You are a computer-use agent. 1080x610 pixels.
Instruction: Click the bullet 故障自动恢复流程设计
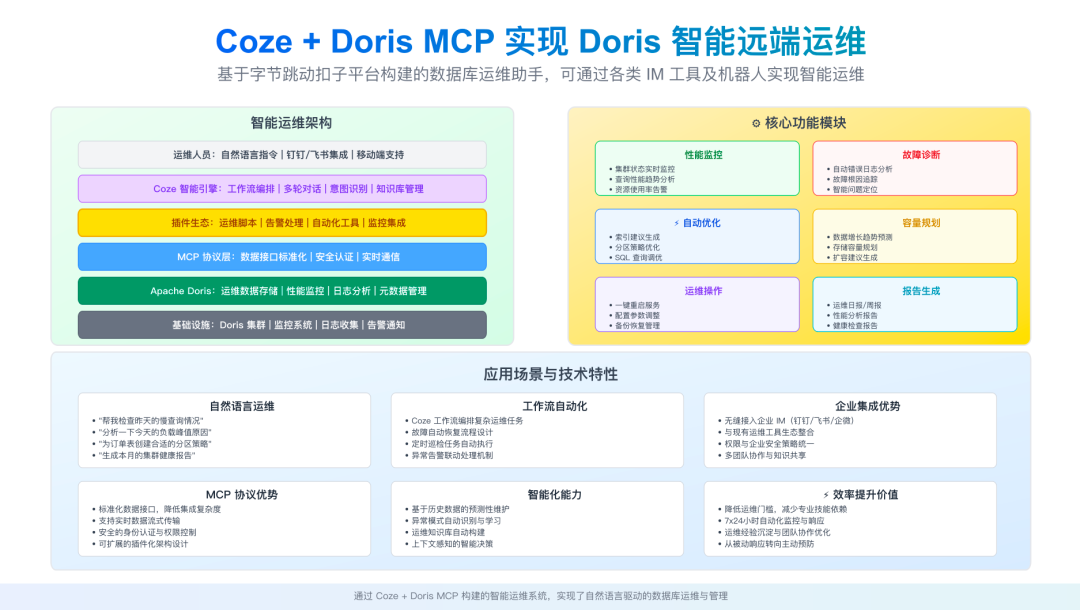[x=452, y=432]
